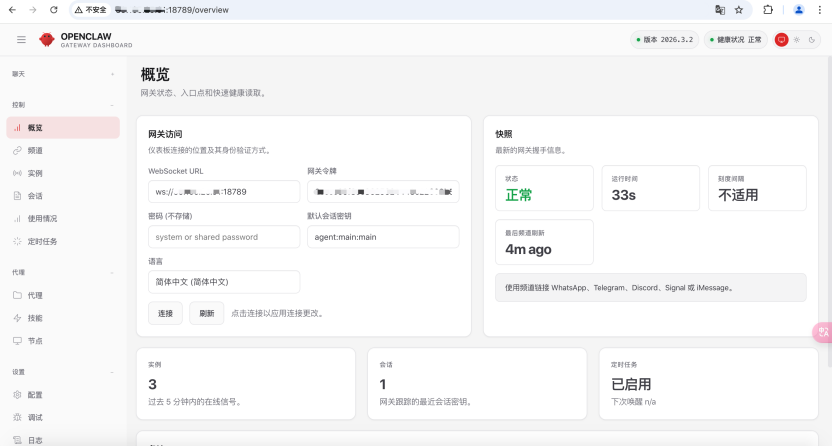This screenshot has height=446, width=832.
Task: Open the browser extensions puzzle icon
Action: (x=768, y=10)
